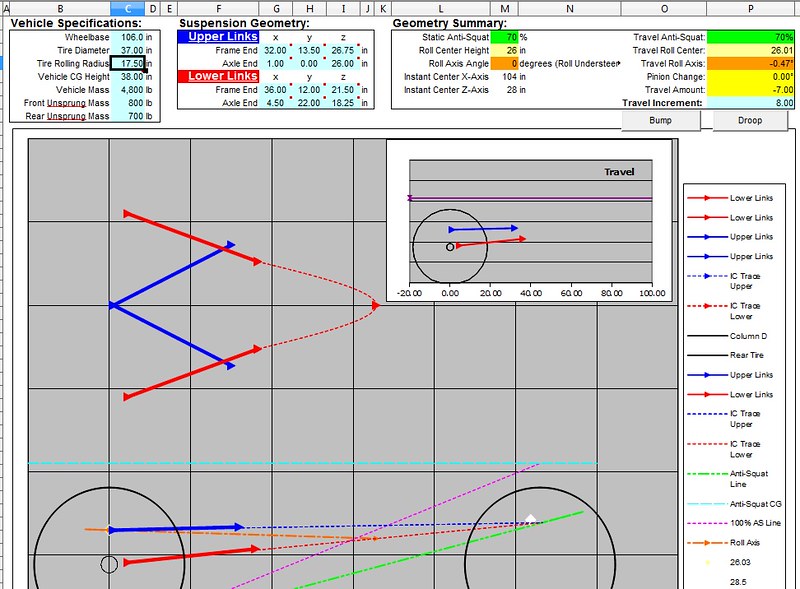The width and height of the screenshot is (800, 589).
Task: Select the column C header
Action: click(128, 8)
